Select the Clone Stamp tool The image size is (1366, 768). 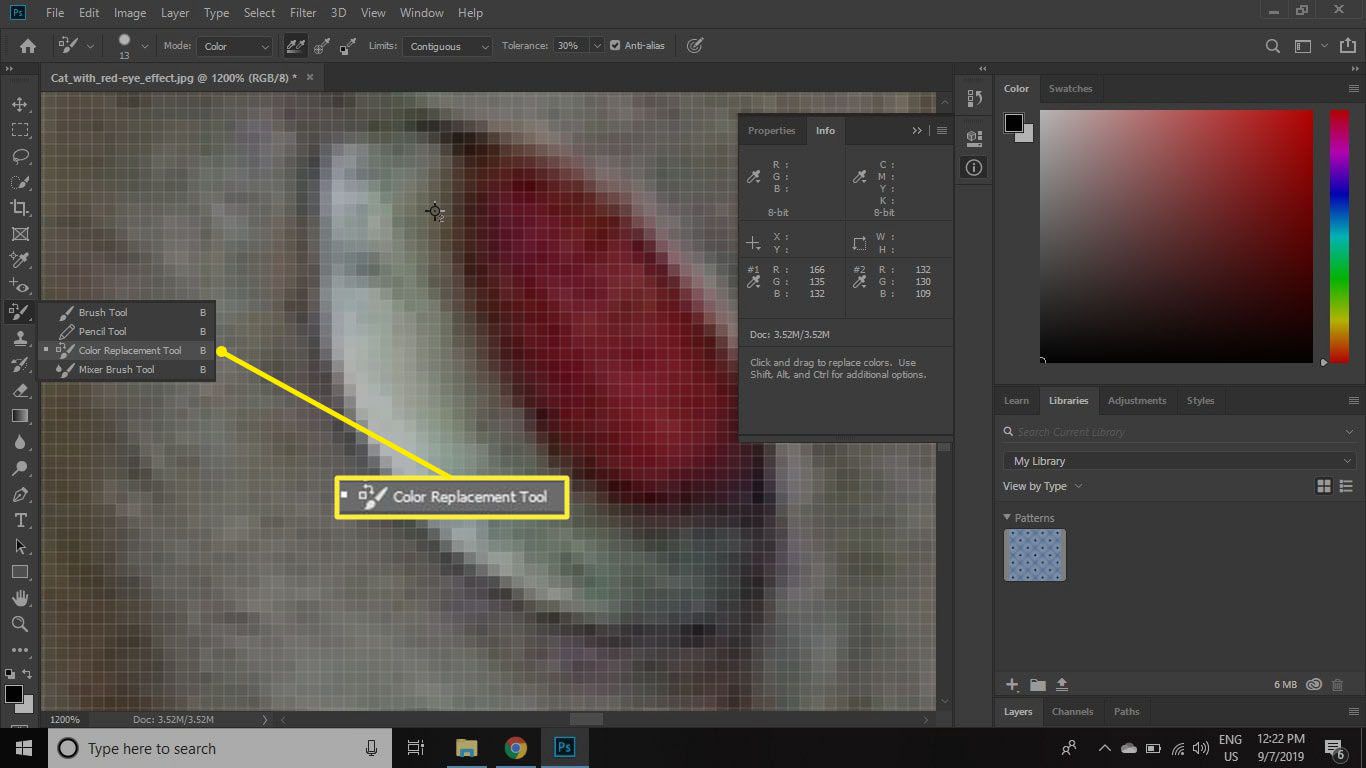[x=19, y=338]
